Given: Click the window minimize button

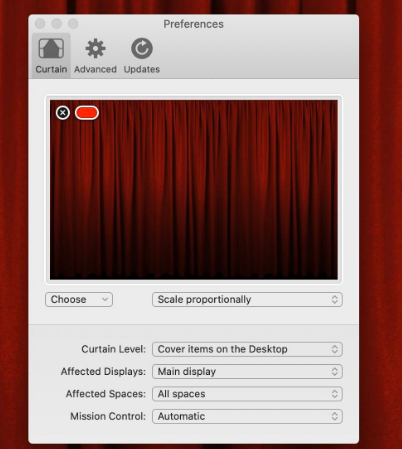Looking at the screenshot, I should pyautogui.click(x=57, y=24).
